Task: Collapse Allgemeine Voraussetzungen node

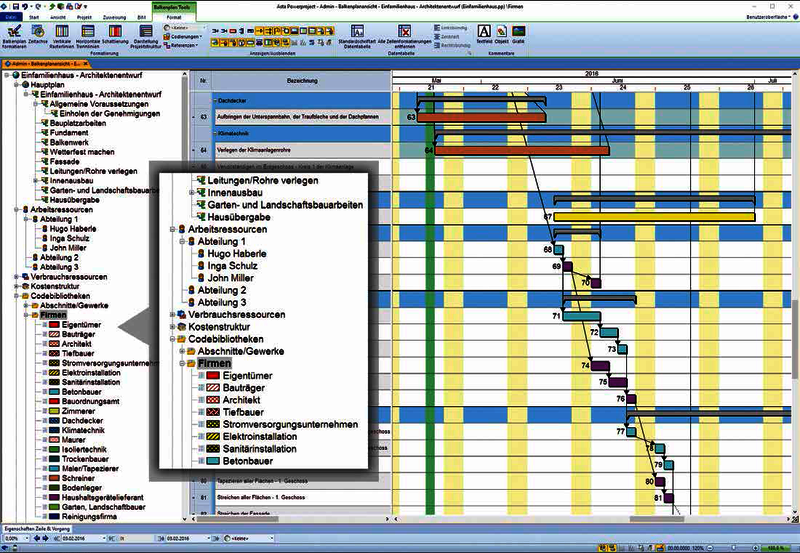Action: coord(36,104)
